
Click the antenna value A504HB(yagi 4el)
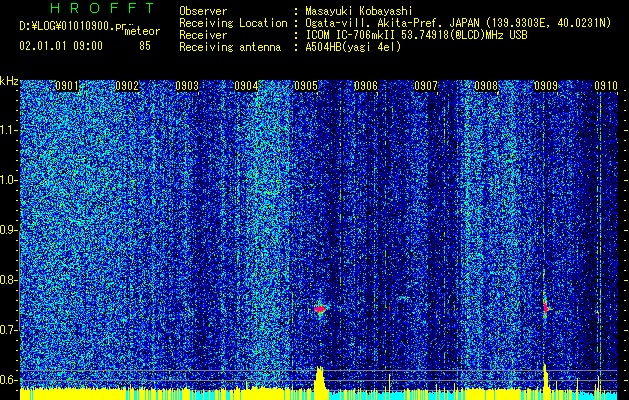[353, 47]
